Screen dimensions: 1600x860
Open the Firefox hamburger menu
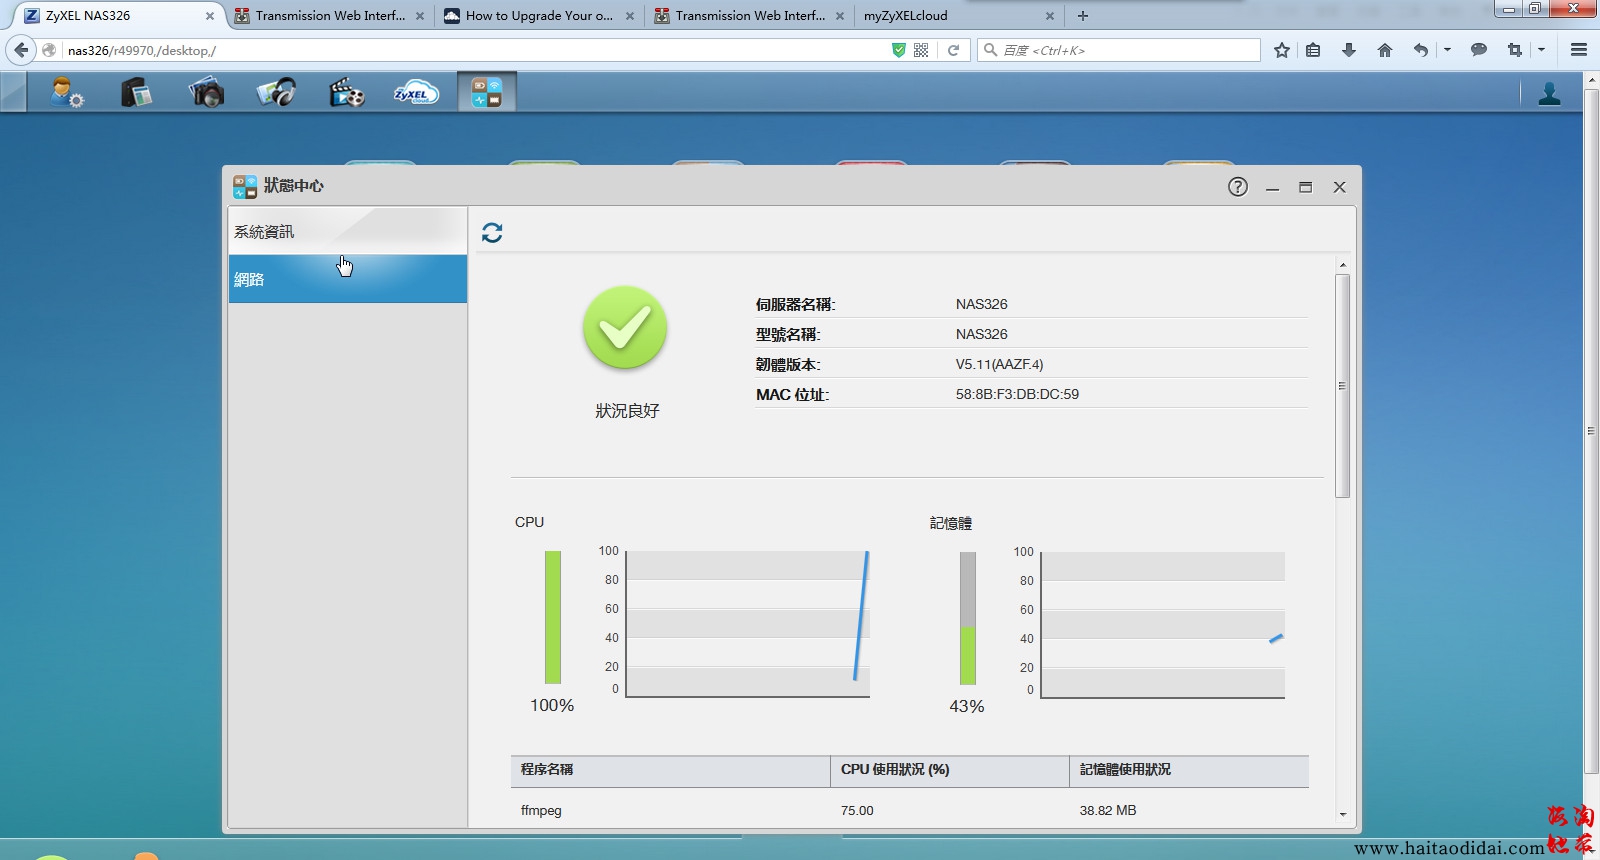click(x=1579, y=50)
